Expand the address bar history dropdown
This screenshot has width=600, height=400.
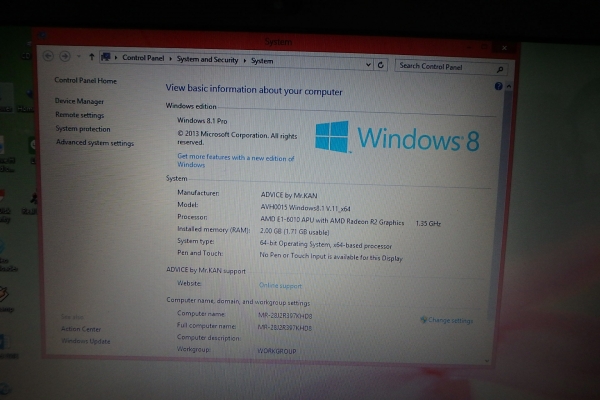coord(368,64)
